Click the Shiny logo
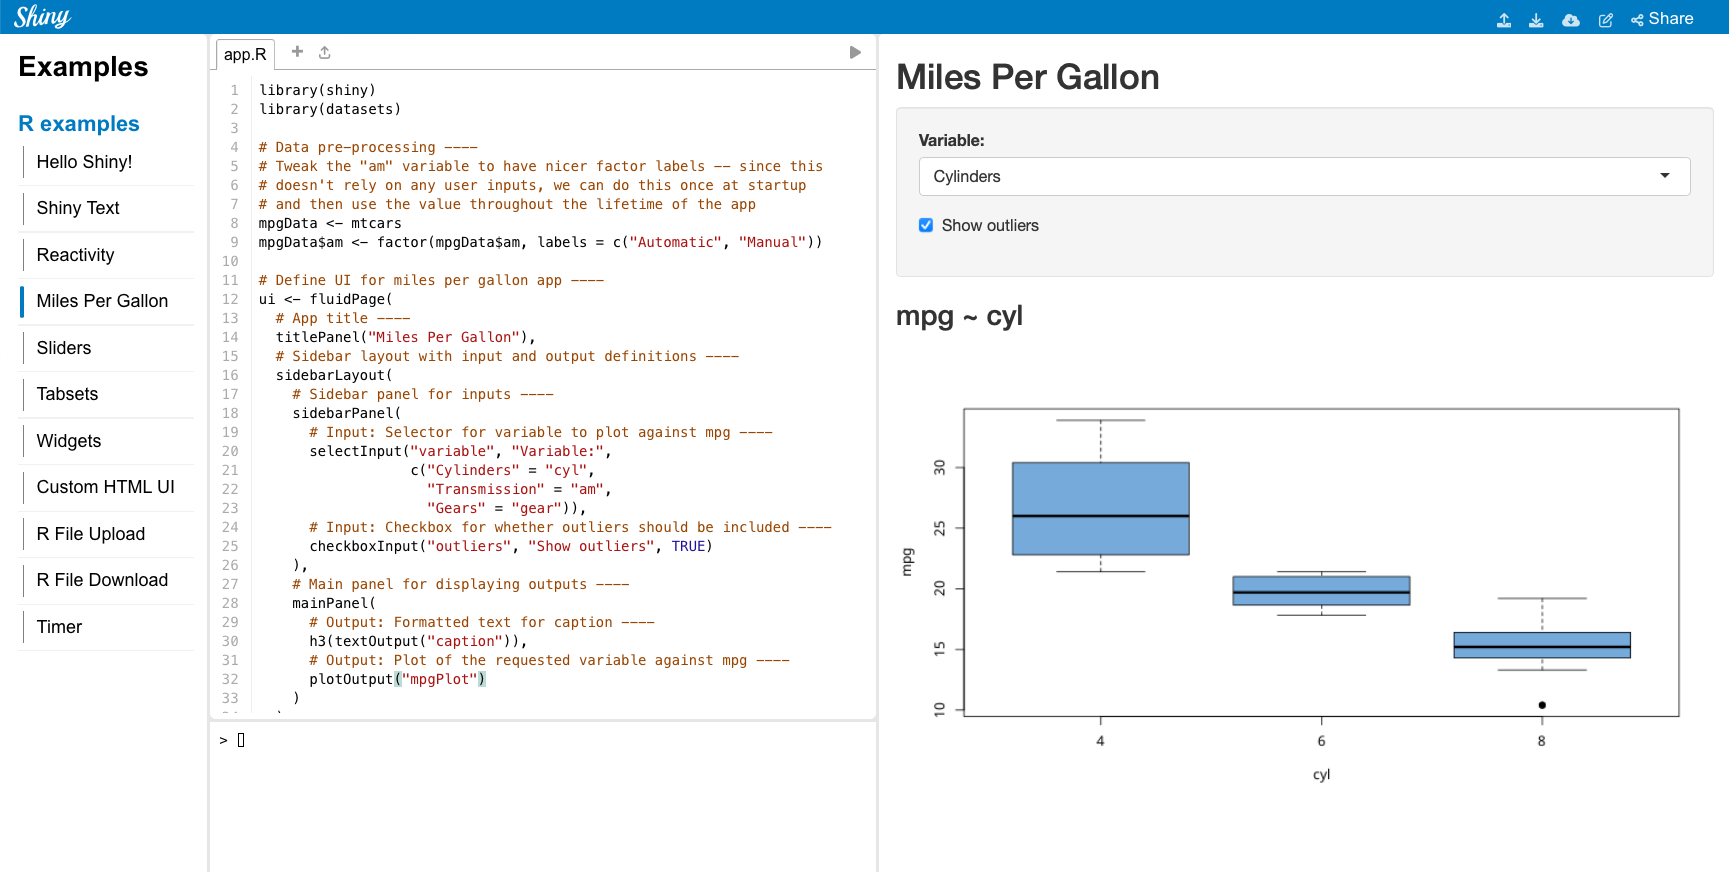 42,17
